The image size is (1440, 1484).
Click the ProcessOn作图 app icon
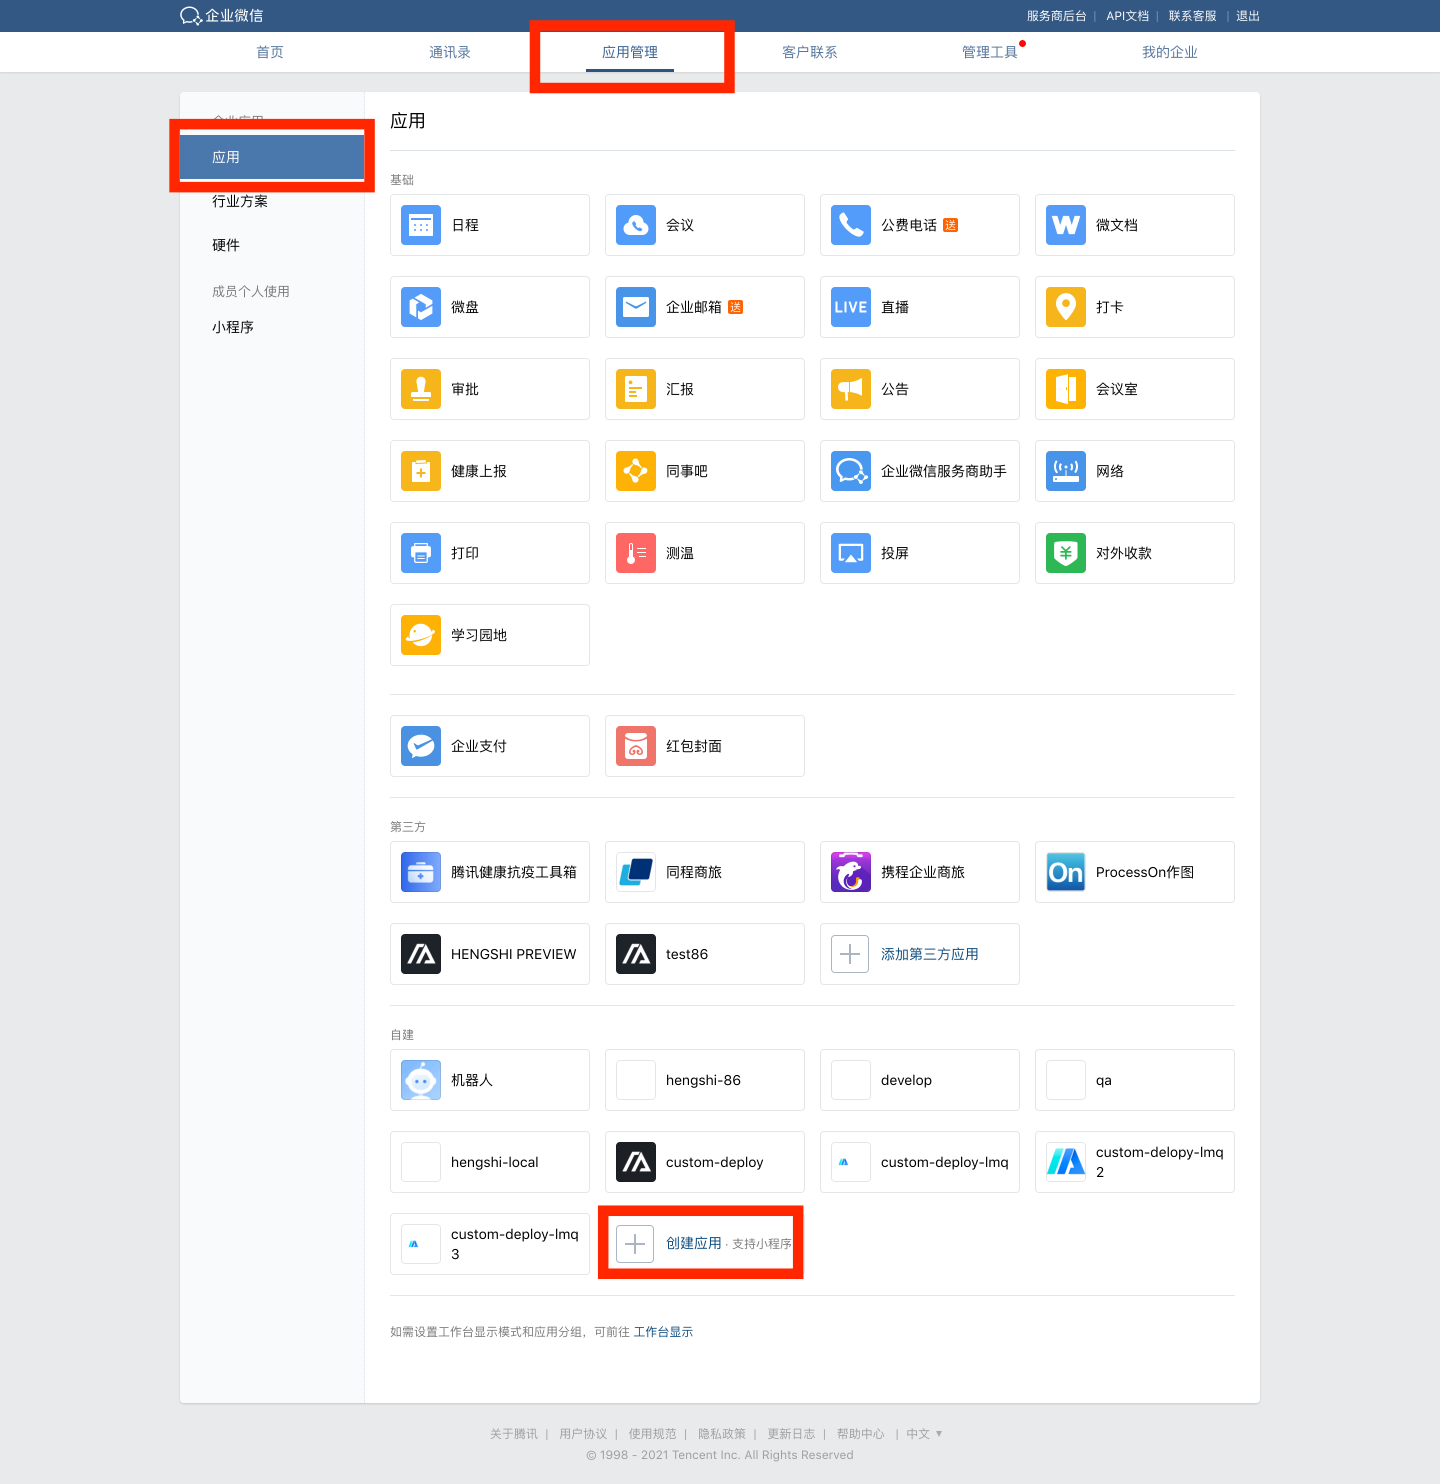(x=1066, y=872)
